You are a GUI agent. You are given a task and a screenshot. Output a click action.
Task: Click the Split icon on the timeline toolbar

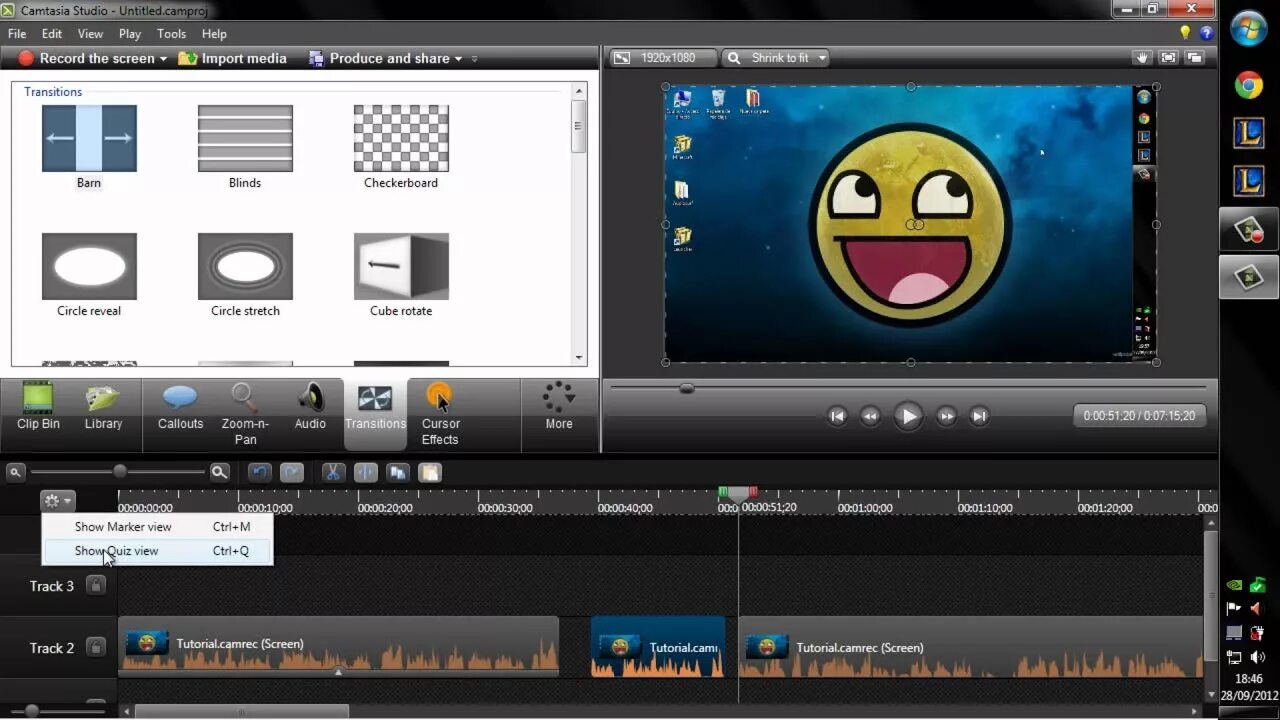(365, 472)
